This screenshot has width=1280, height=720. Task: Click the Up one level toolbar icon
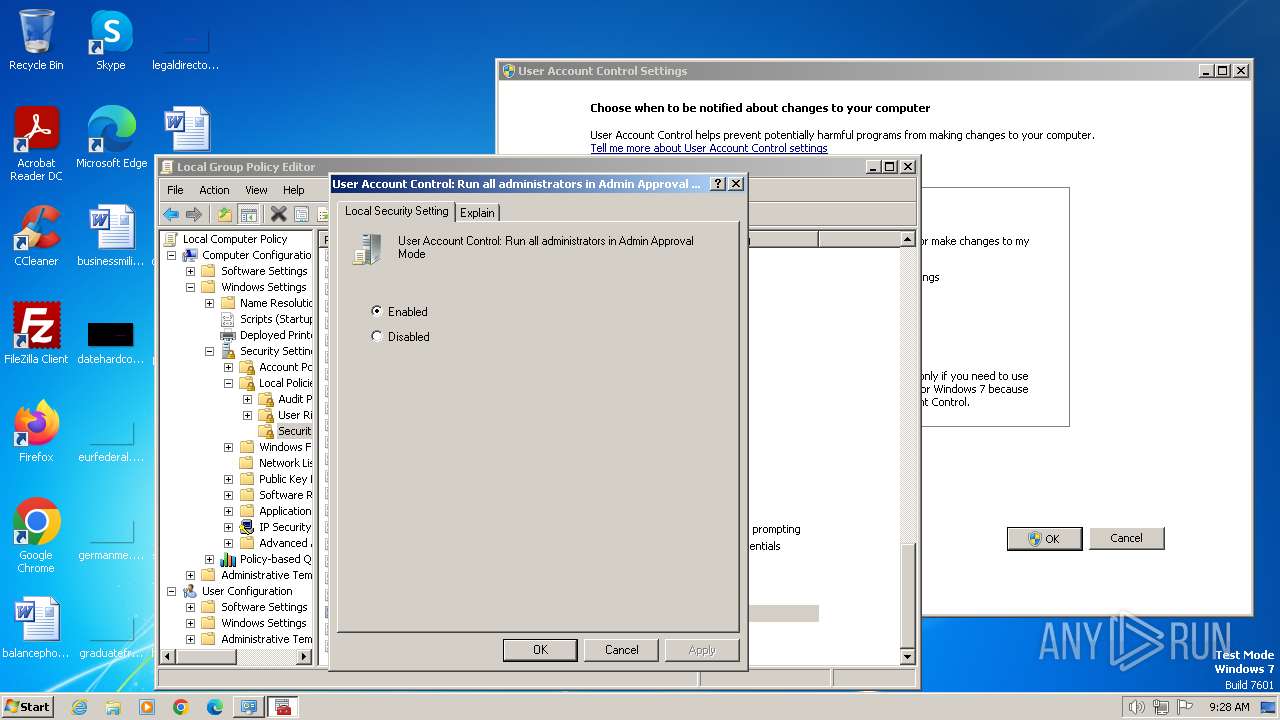point(225,214)
